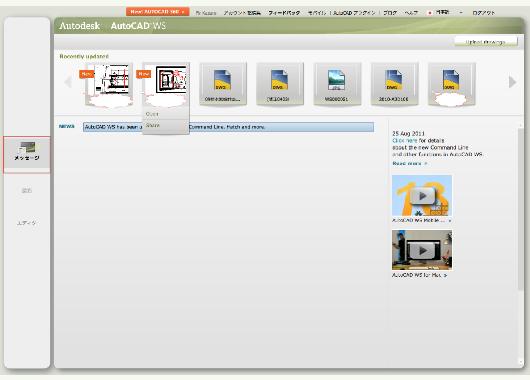Image resolution: width=530 pixels, height=380 pixels.
Task: Click the ログアウト link
Action: tap(483, 13)
